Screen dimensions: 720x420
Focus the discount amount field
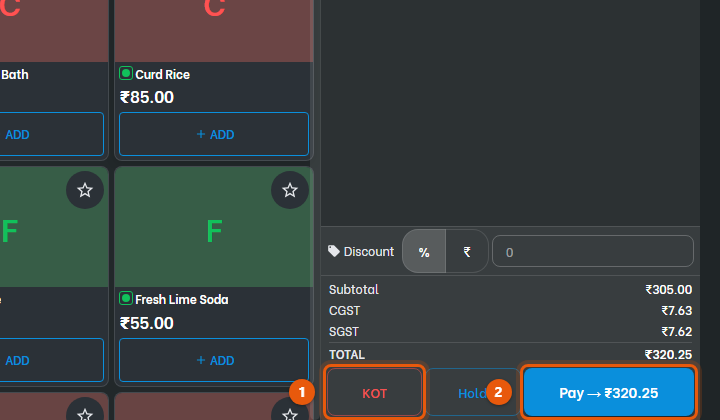(x=593, y=251)
